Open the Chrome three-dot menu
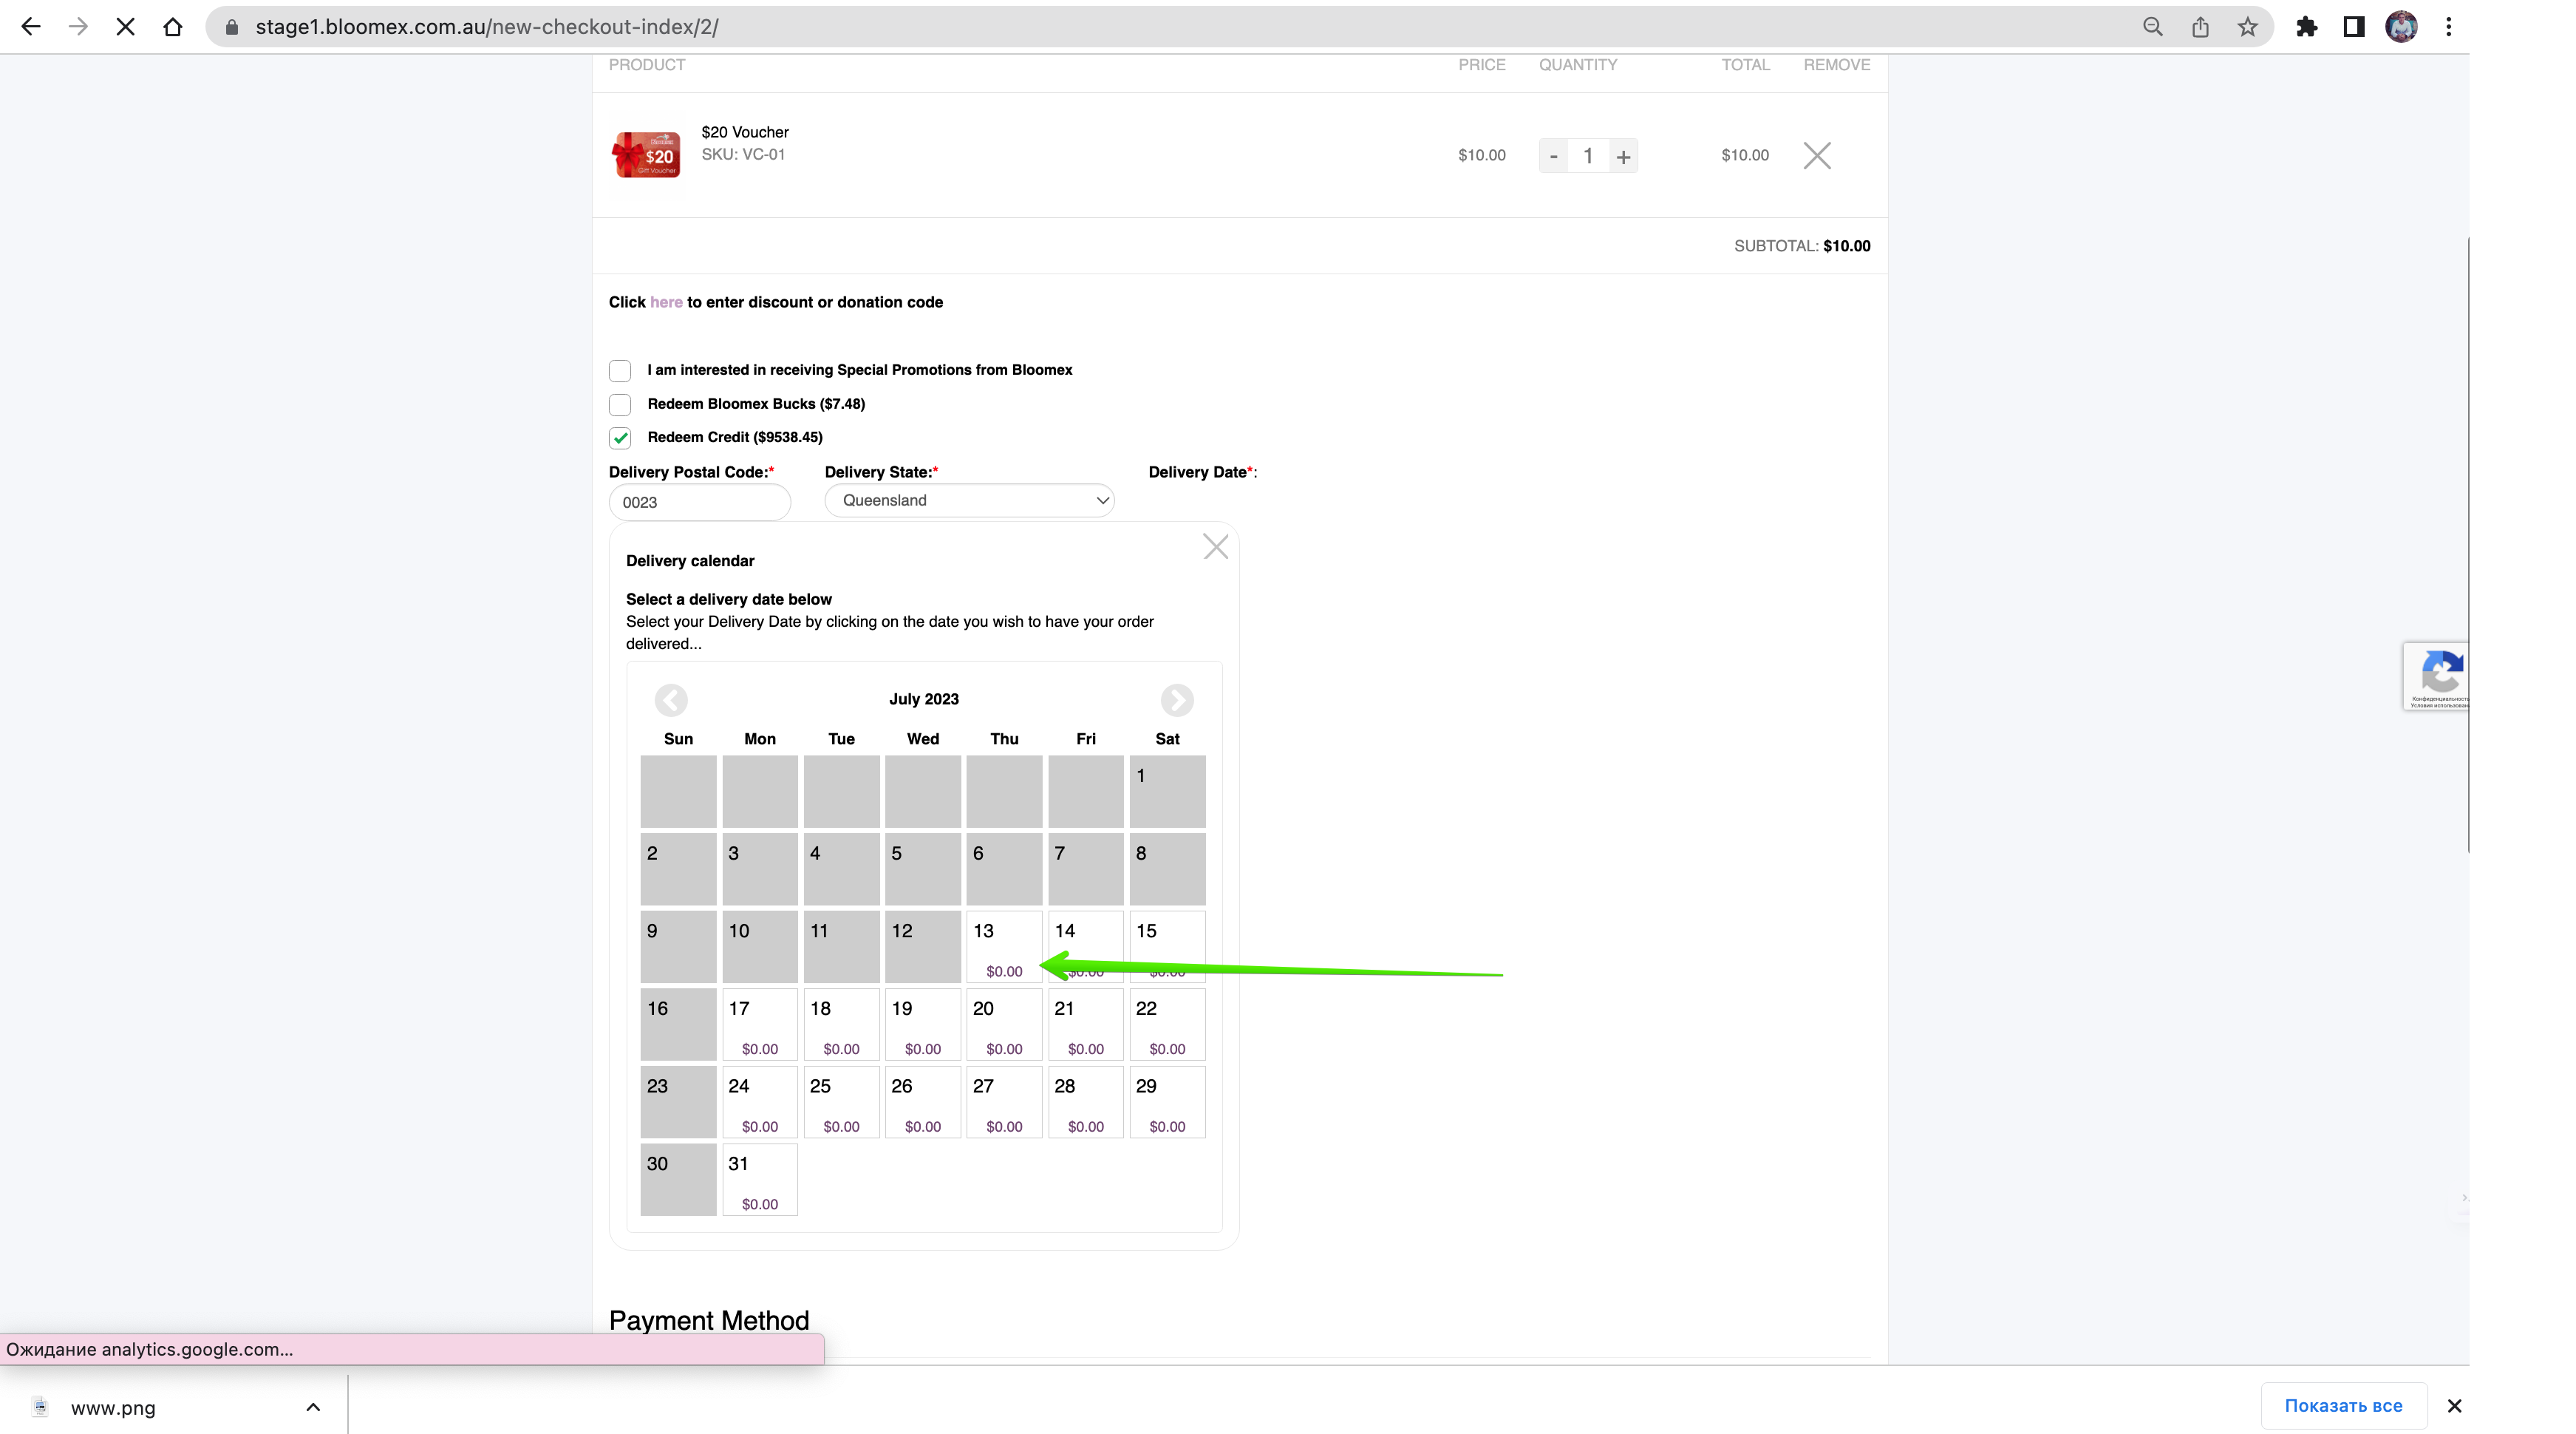 [2448, 27]
